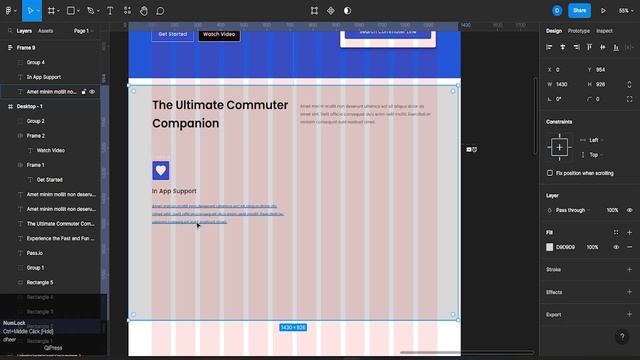Click the Align top icon
Image resolution: width=640 pixels, height=360 pixels.
click(589, 47)
